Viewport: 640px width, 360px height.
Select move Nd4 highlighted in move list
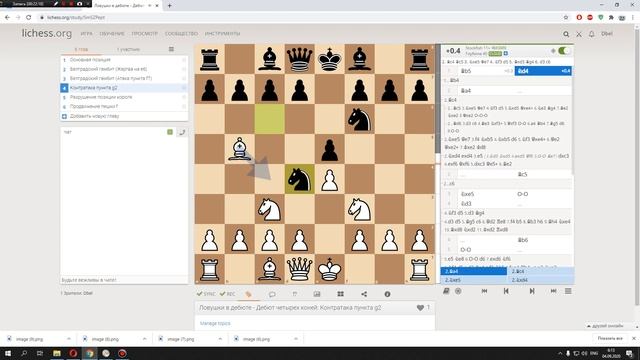click(x=543, y=71)
